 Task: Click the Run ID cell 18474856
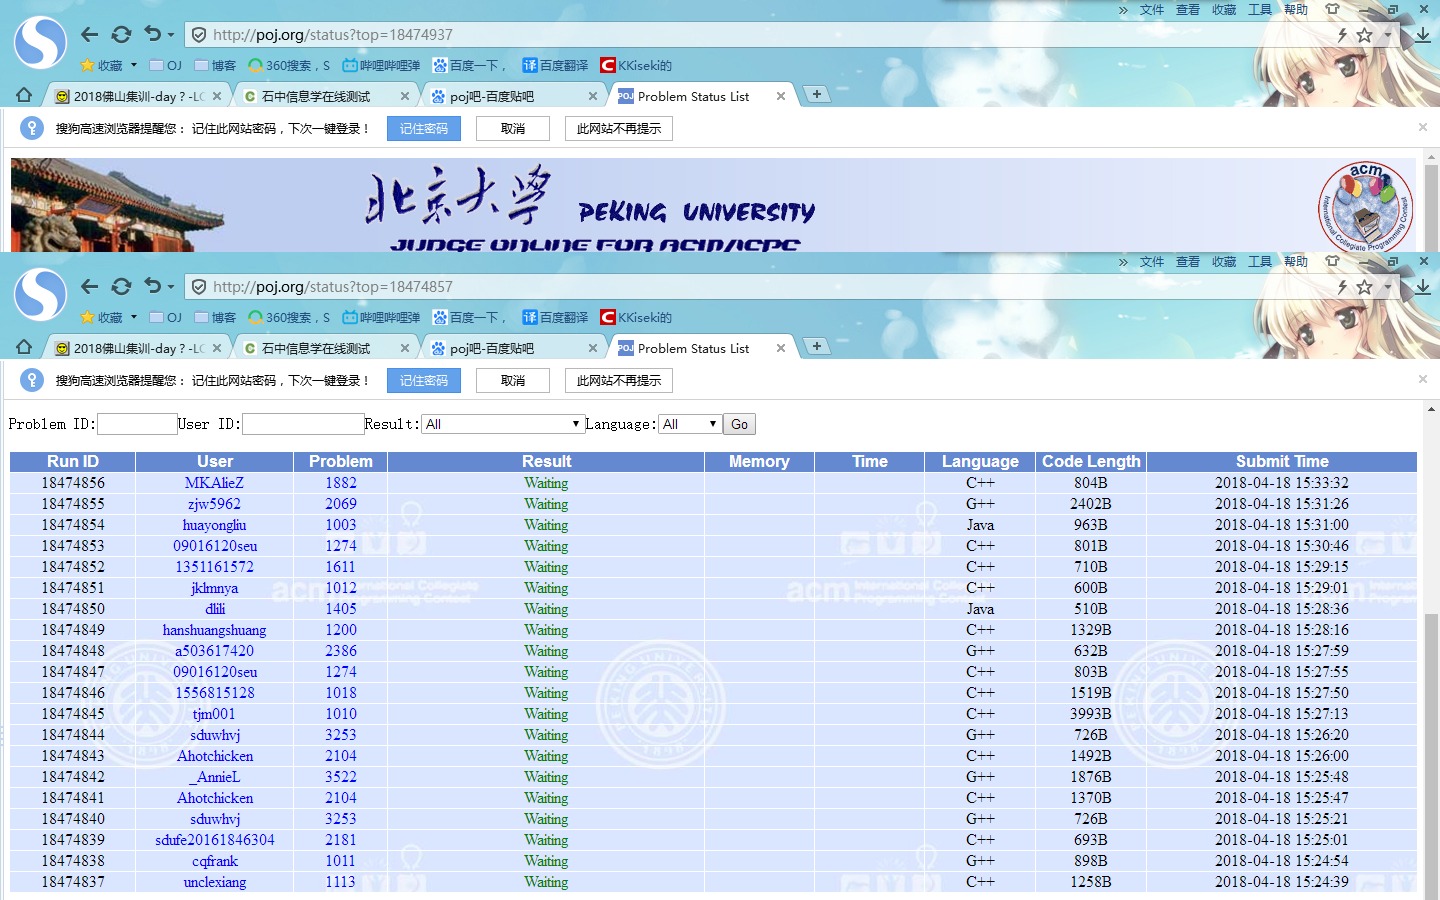[x=73, y=483]
